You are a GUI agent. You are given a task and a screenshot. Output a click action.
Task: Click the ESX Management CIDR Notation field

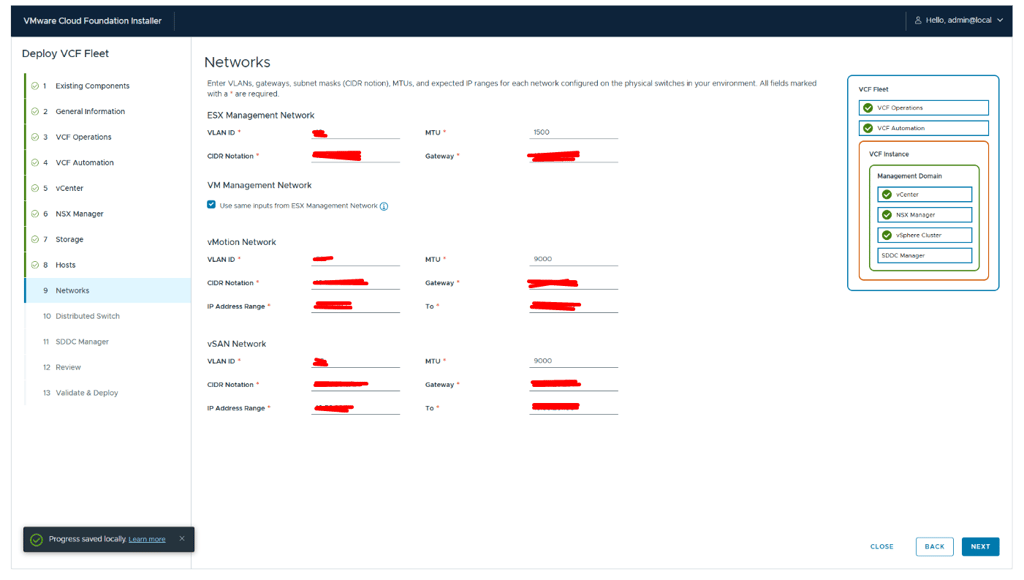355,156
